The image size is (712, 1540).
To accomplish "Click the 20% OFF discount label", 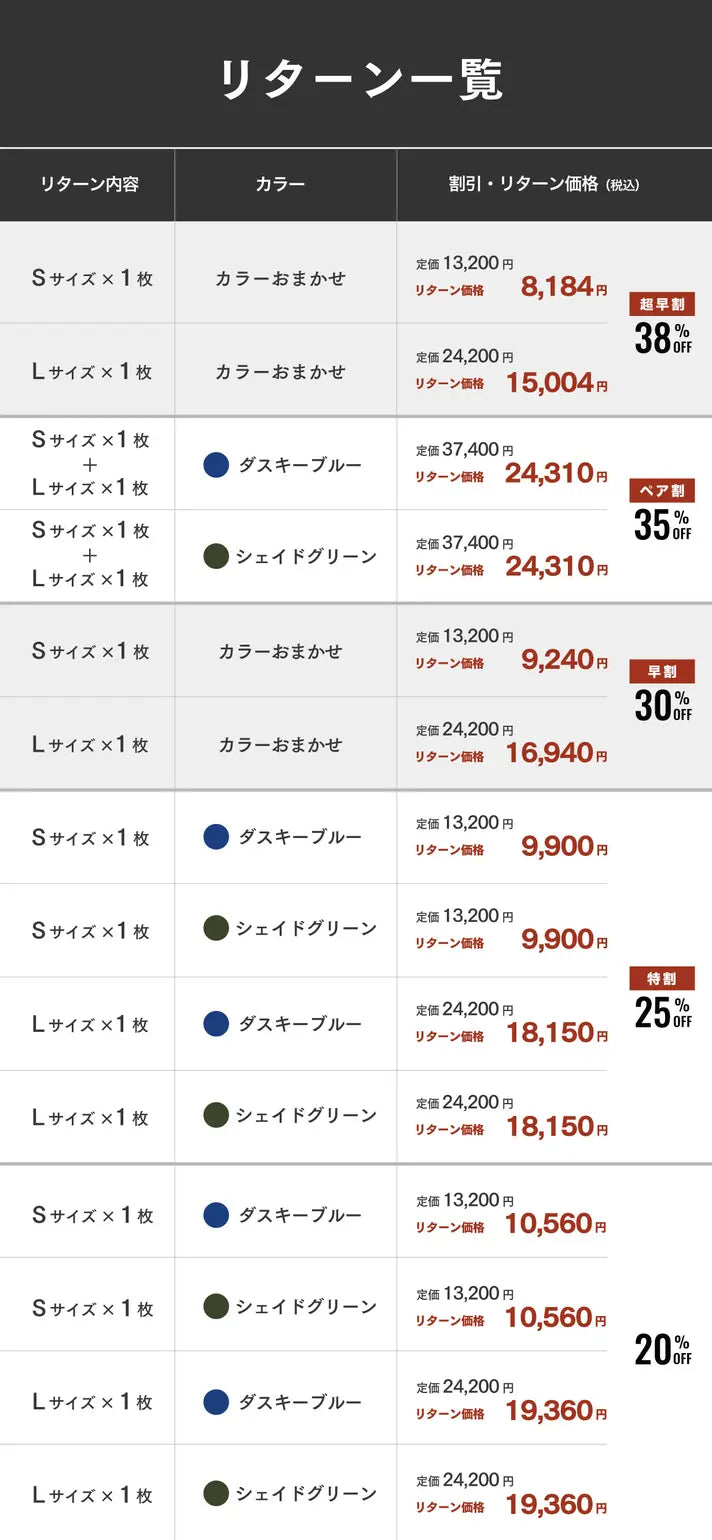I will click(662, 1350).
